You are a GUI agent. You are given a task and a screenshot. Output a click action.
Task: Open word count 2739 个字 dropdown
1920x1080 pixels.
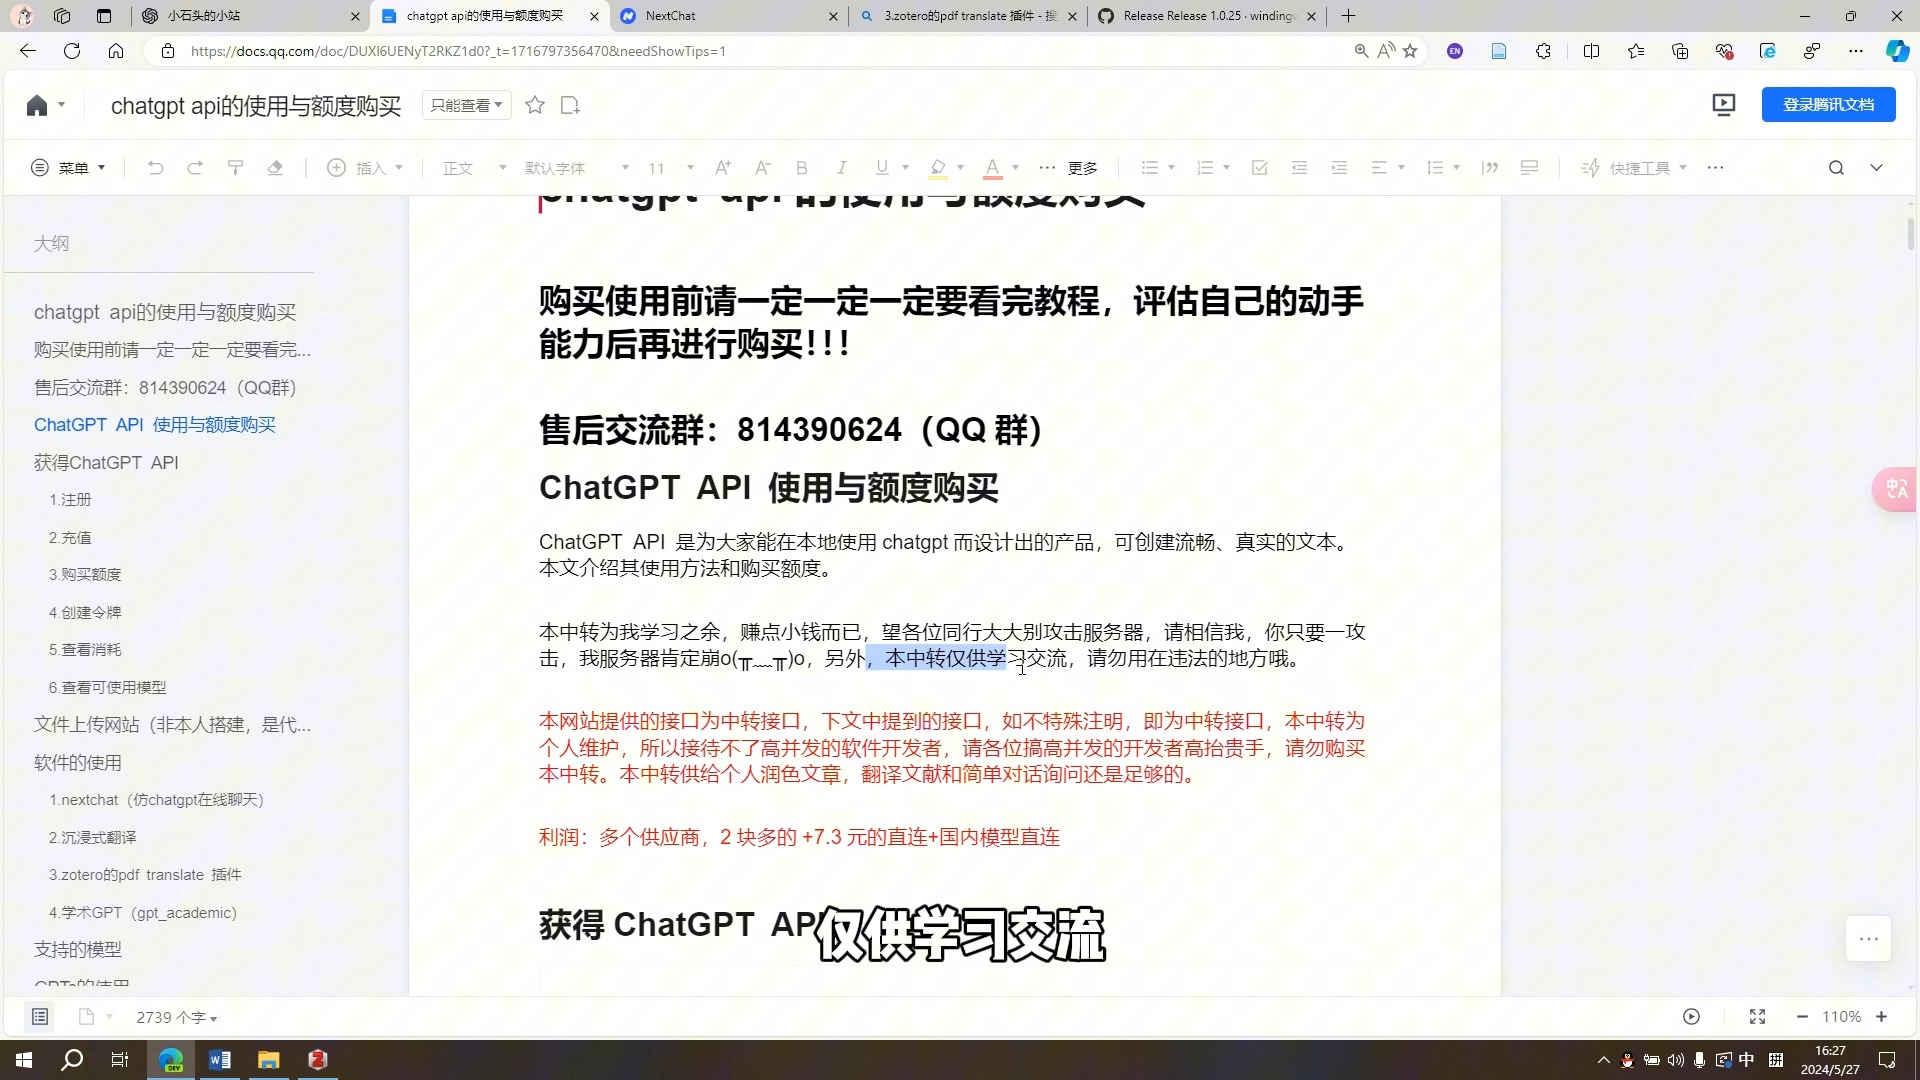tap(176, 1017)
